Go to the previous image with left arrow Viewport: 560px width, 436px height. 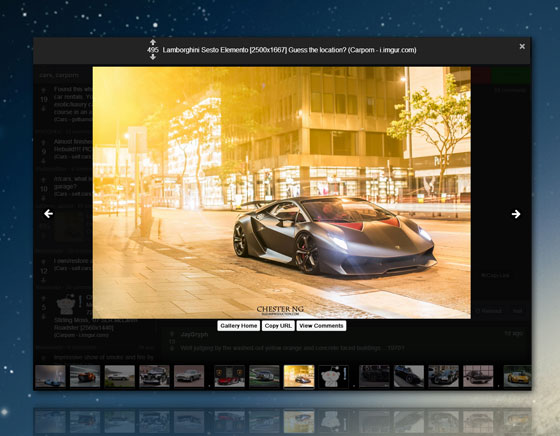49,214
